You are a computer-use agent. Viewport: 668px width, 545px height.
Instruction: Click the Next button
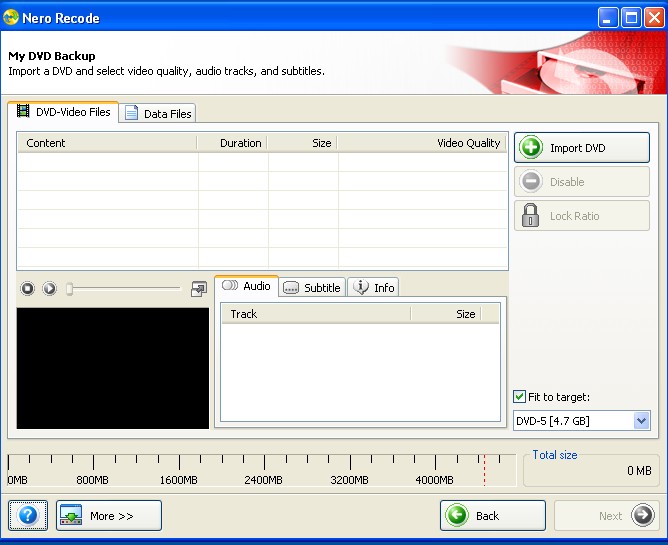607,515
